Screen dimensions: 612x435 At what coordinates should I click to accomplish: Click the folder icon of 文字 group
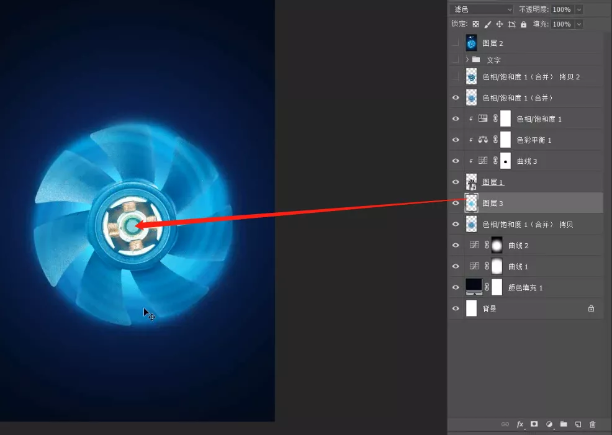click(x=476, y=60)
